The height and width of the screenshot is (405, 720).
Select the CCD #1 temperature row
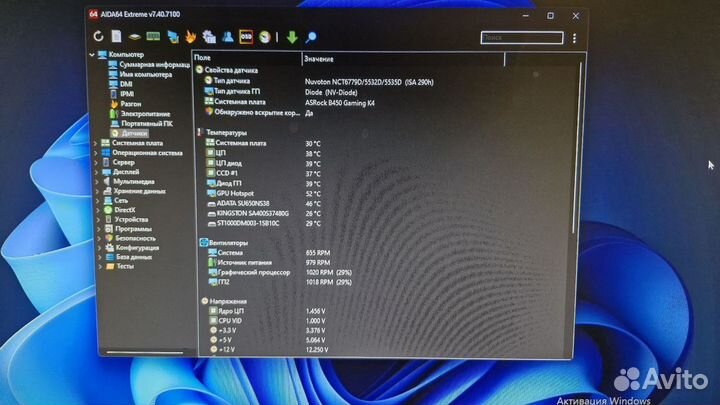click(264, 174)
